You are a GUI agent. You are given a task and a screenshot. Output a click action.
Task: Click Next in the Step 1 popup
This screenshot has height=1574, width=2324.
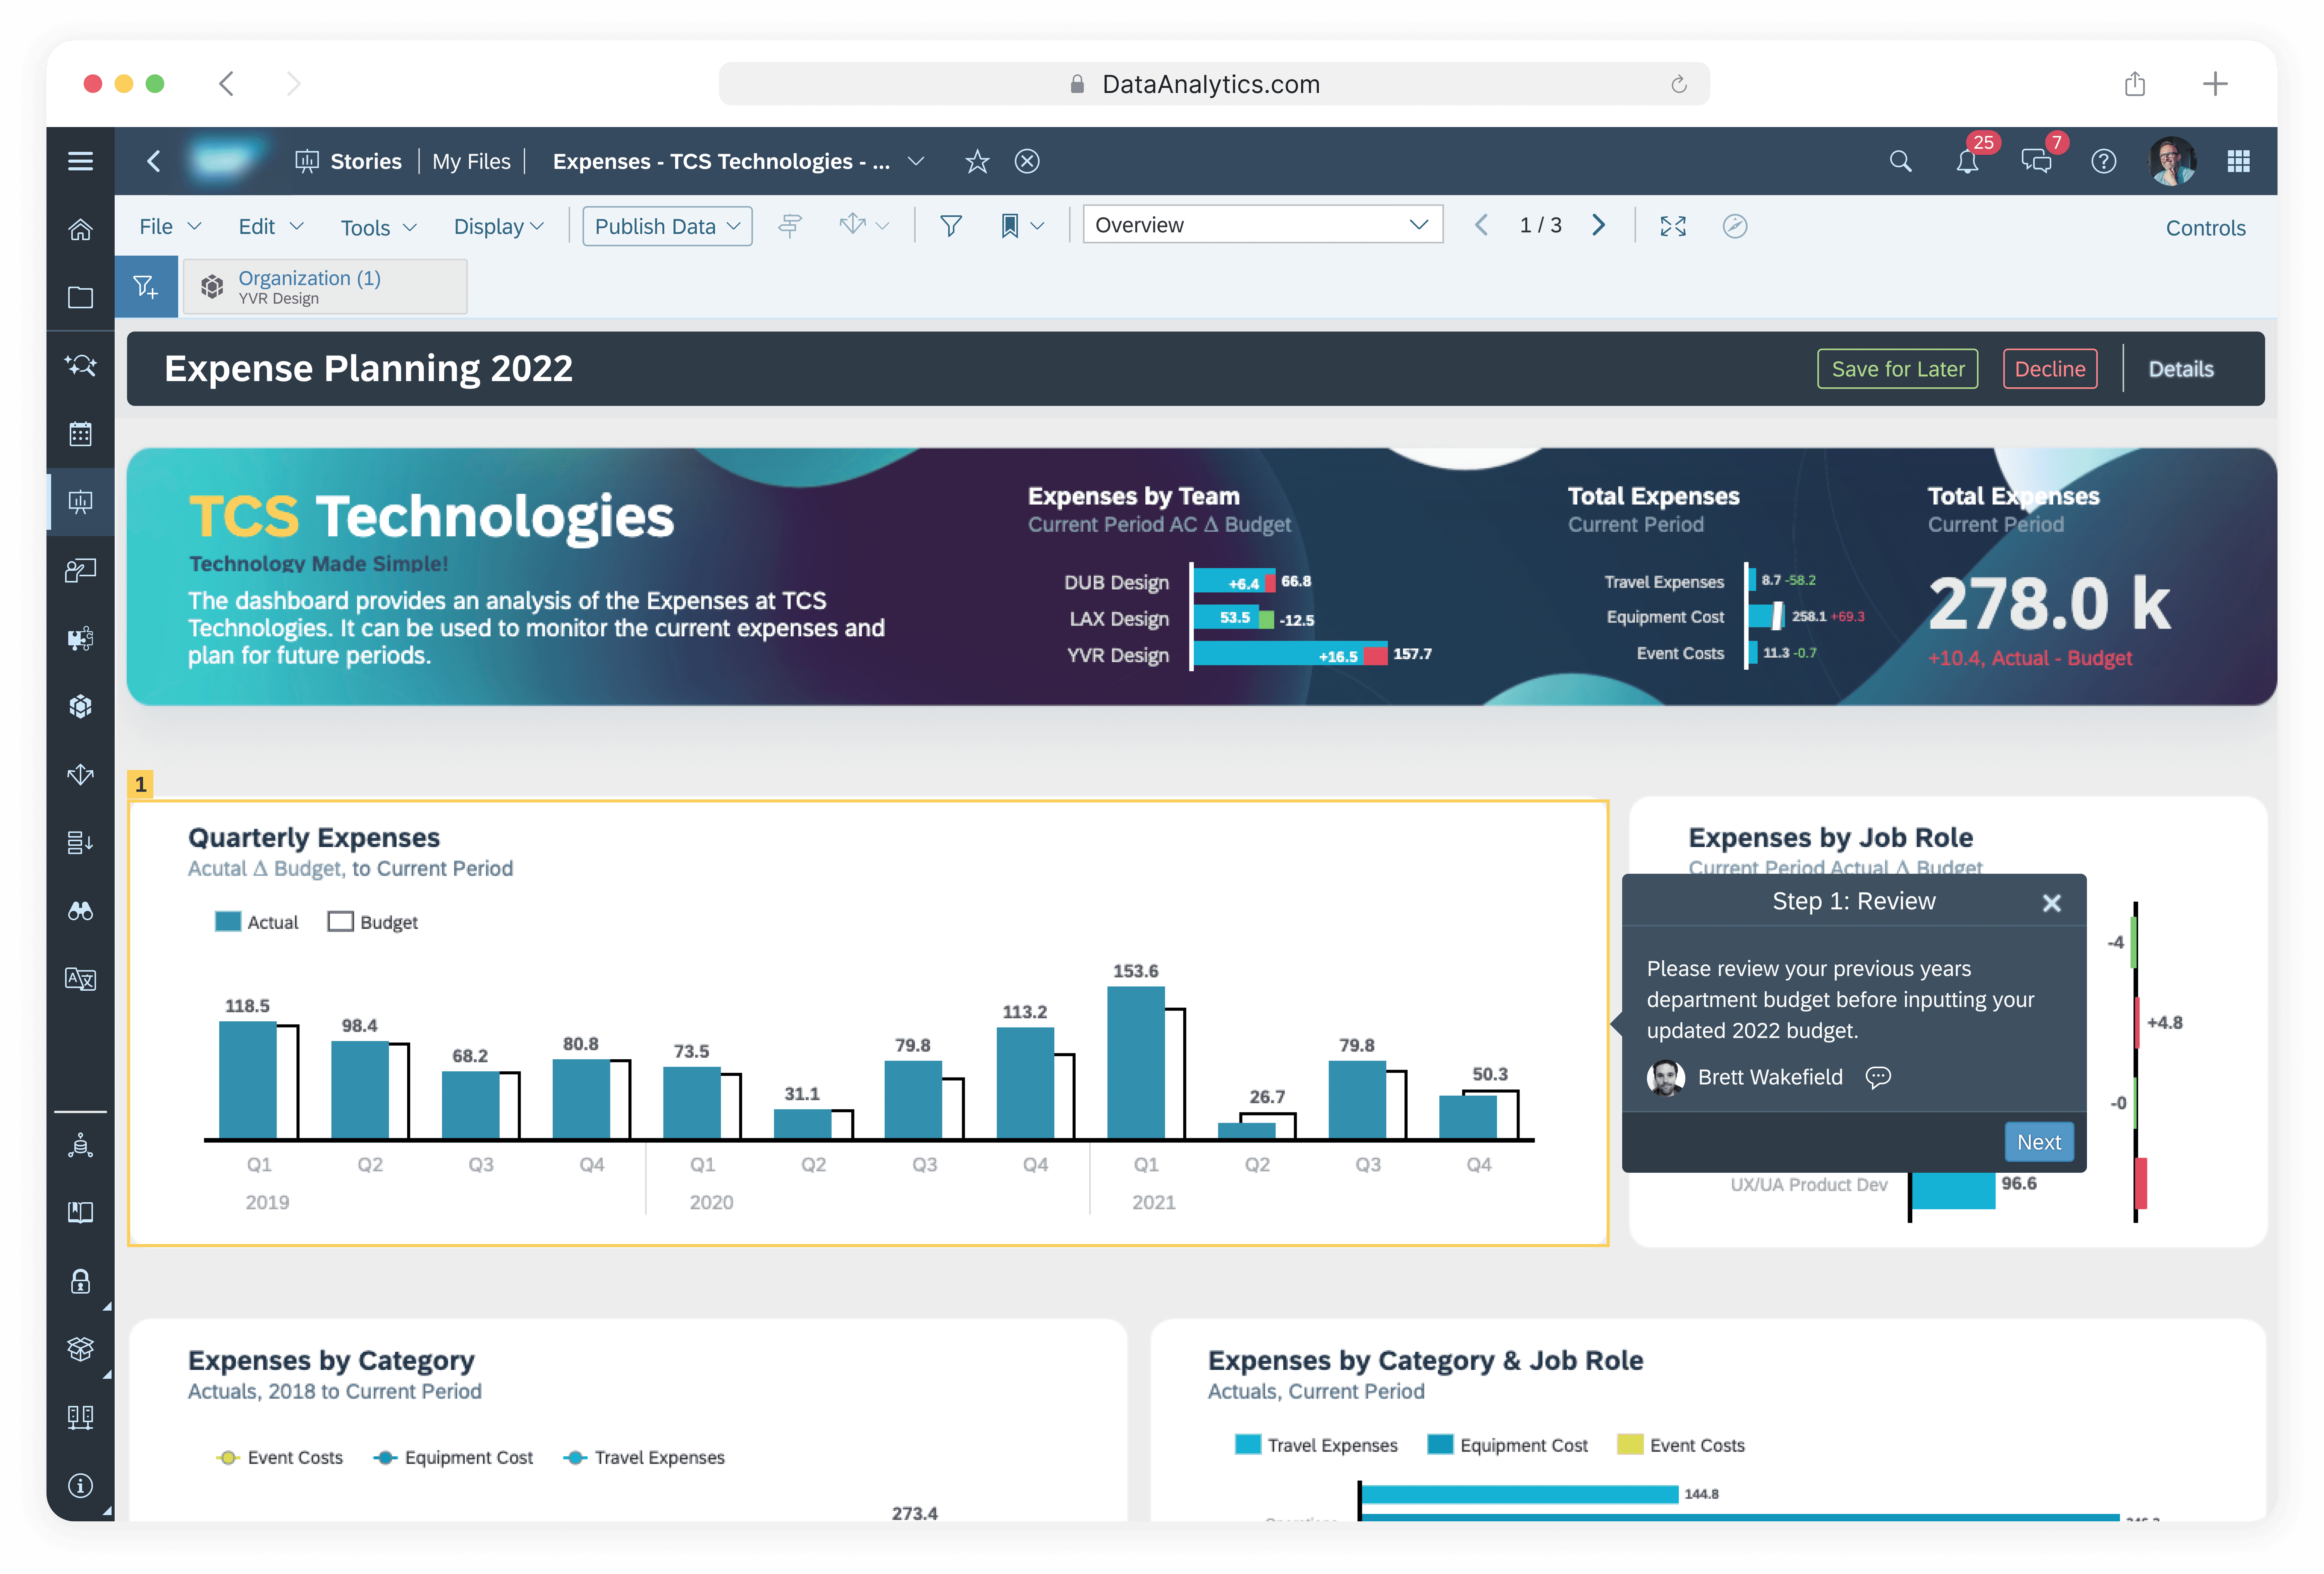[2038, 1142]
